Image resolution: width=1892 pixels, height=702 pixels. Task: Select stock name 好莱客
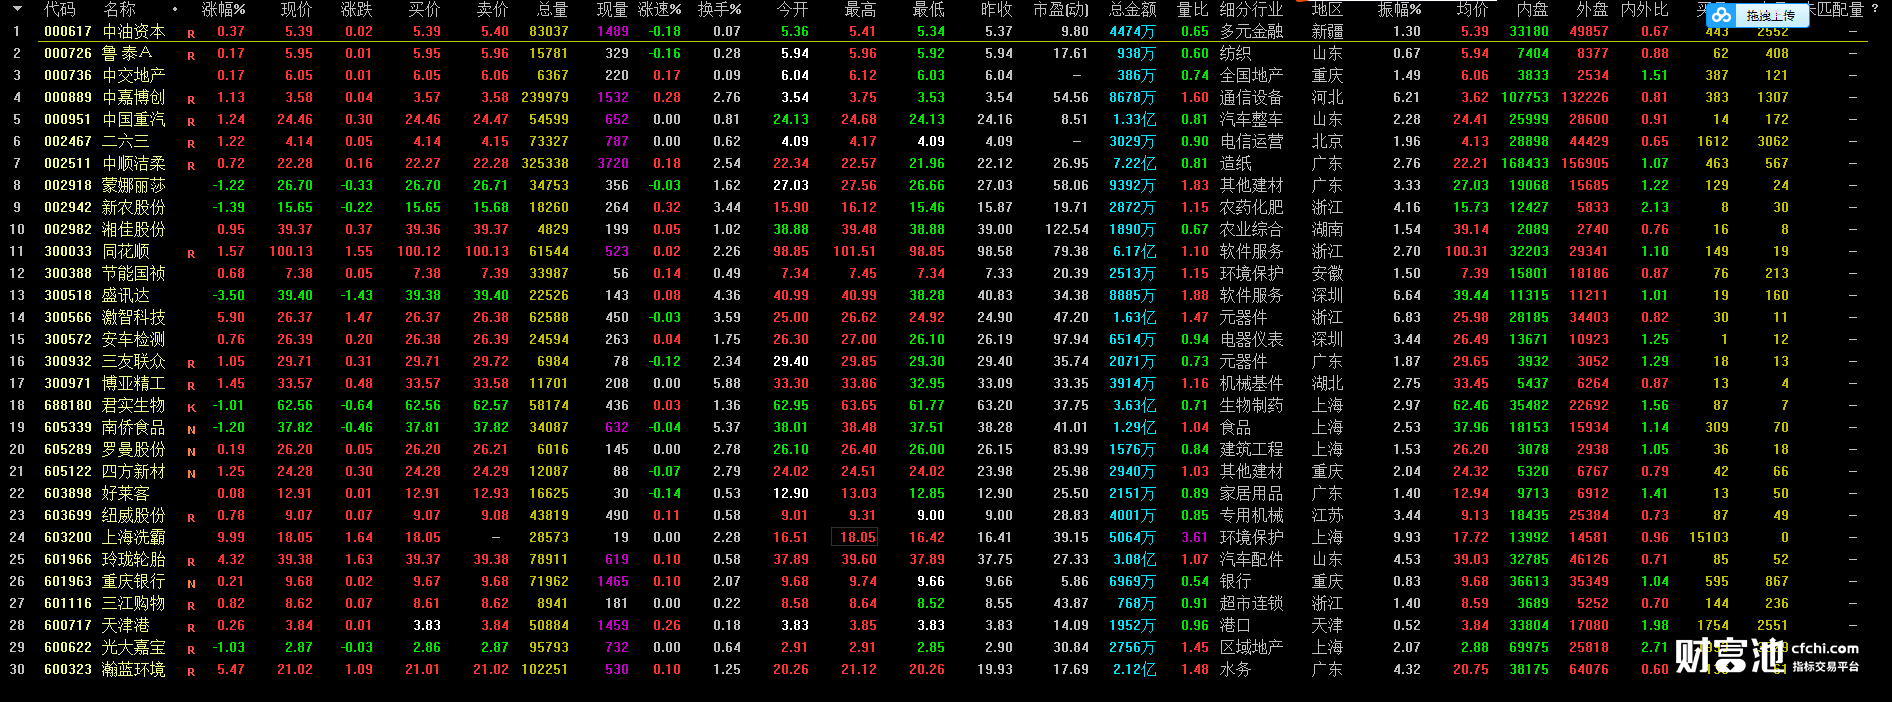126,493
